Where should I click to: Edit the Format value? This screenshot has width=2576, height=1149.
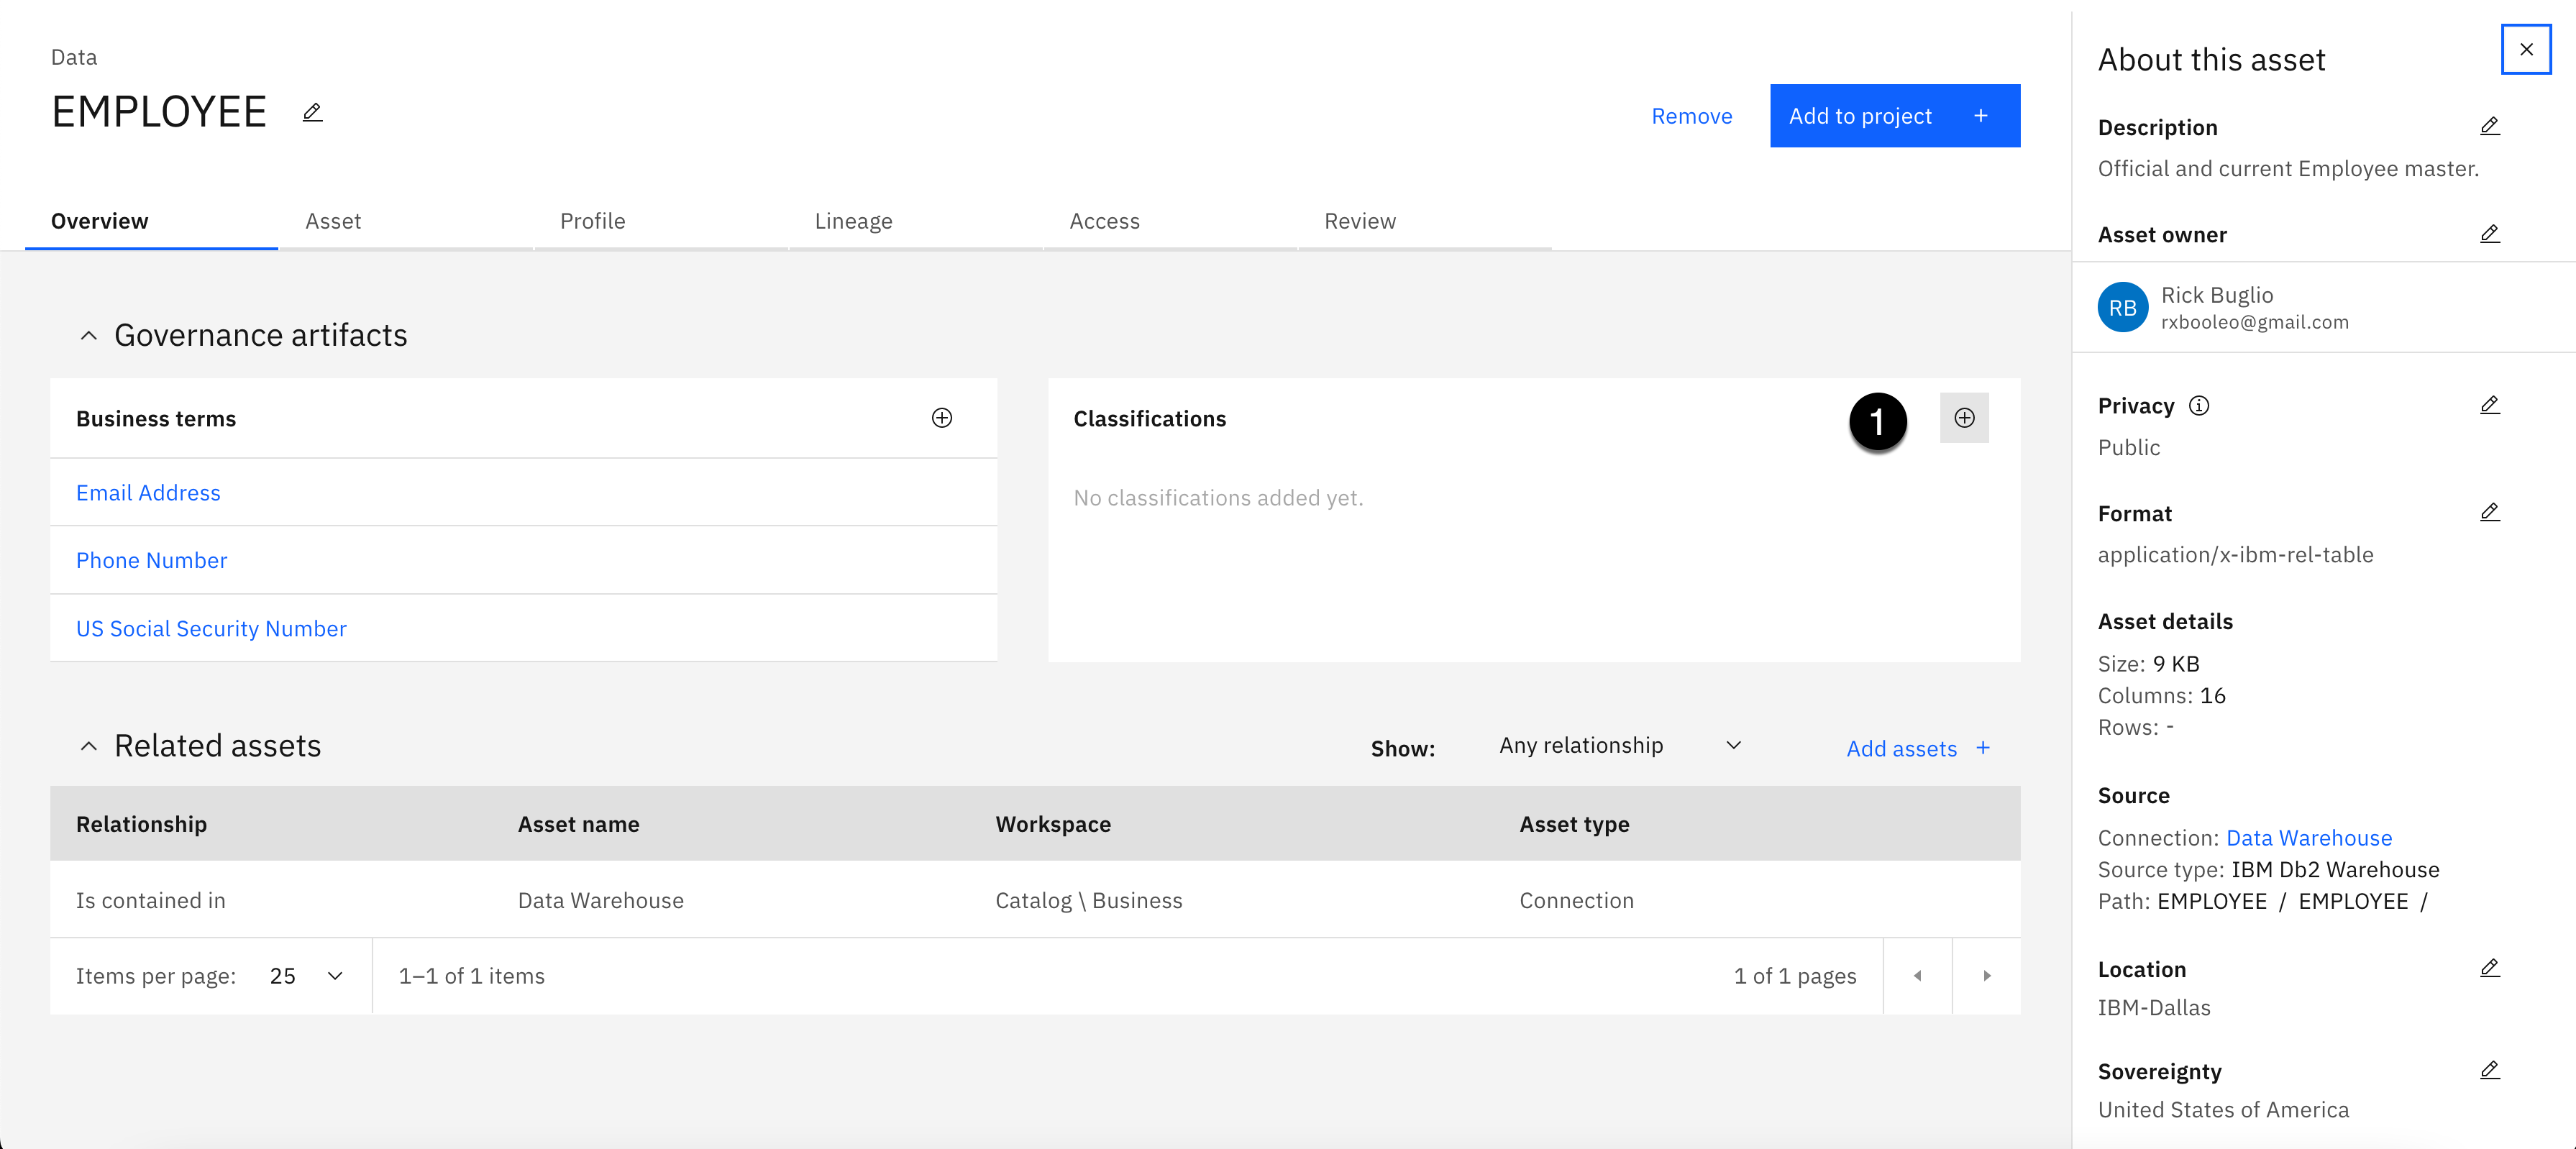pyautogui.click(x=2489, y=513)
